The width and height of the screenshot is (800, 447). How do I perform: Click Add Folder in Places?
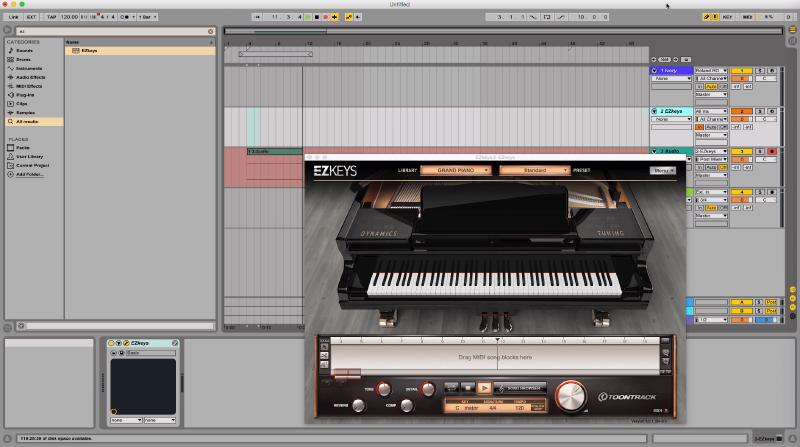30,174
